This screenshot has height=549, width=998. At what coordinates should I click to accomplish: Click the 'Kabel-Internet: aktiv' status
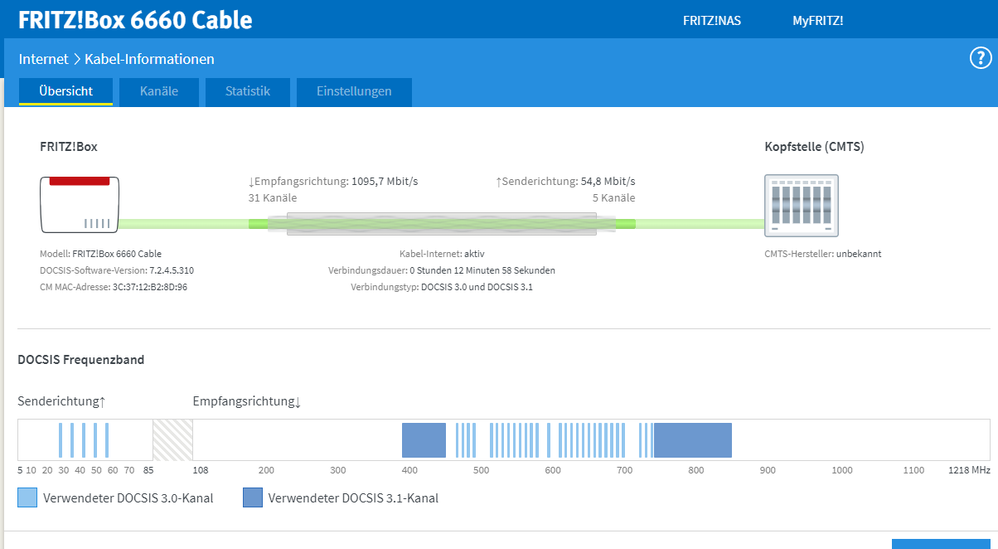pyautogui.click(x=442, y=253)
